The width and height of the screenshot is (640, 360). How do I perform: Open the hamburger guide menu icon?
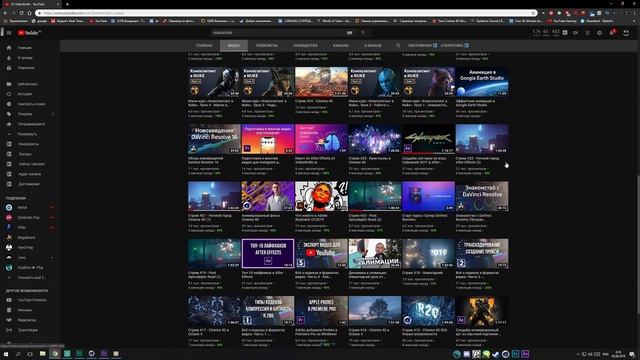pos(9,33)
